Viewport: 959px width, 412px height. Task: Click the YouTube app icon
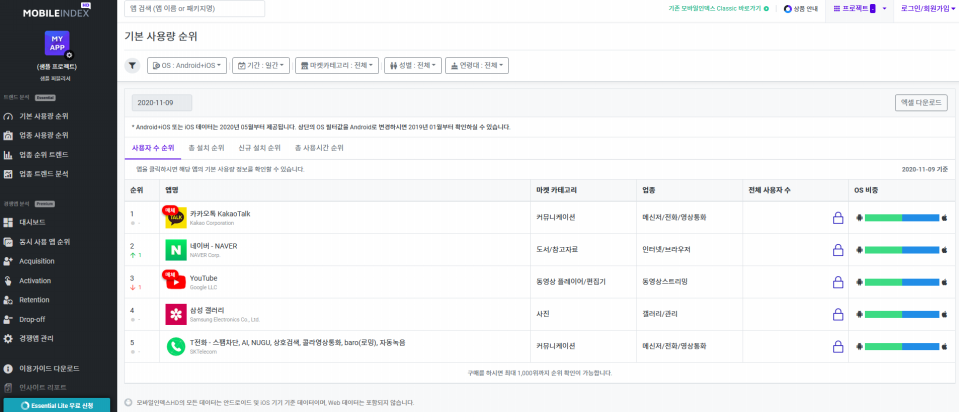coord(175,282)
